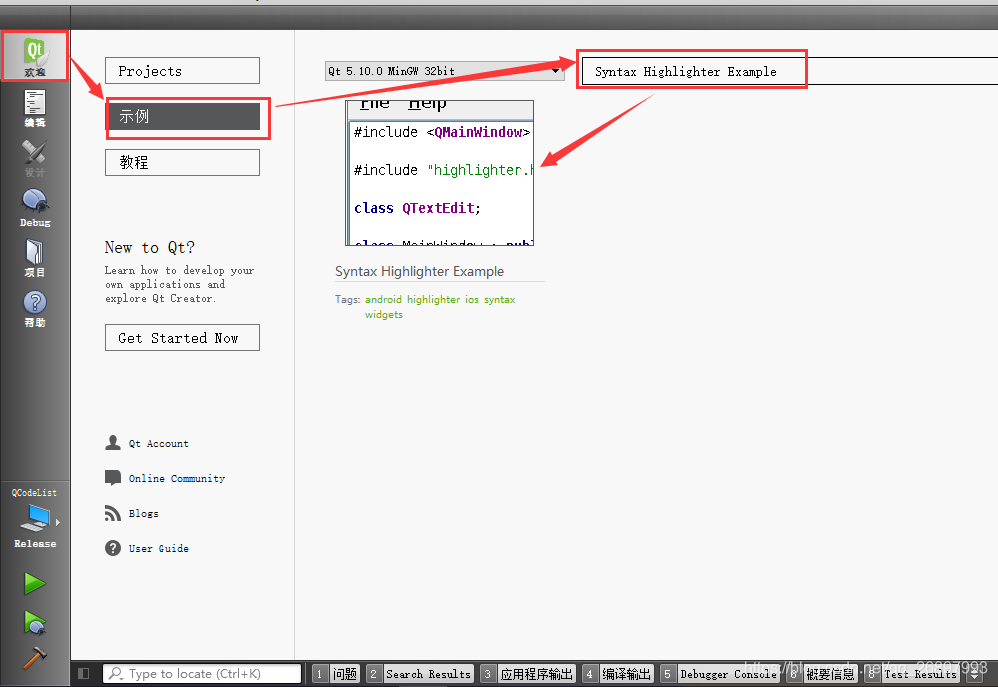
Task: Toggle the left sidebar visibility icon
Action: [83, 673]
